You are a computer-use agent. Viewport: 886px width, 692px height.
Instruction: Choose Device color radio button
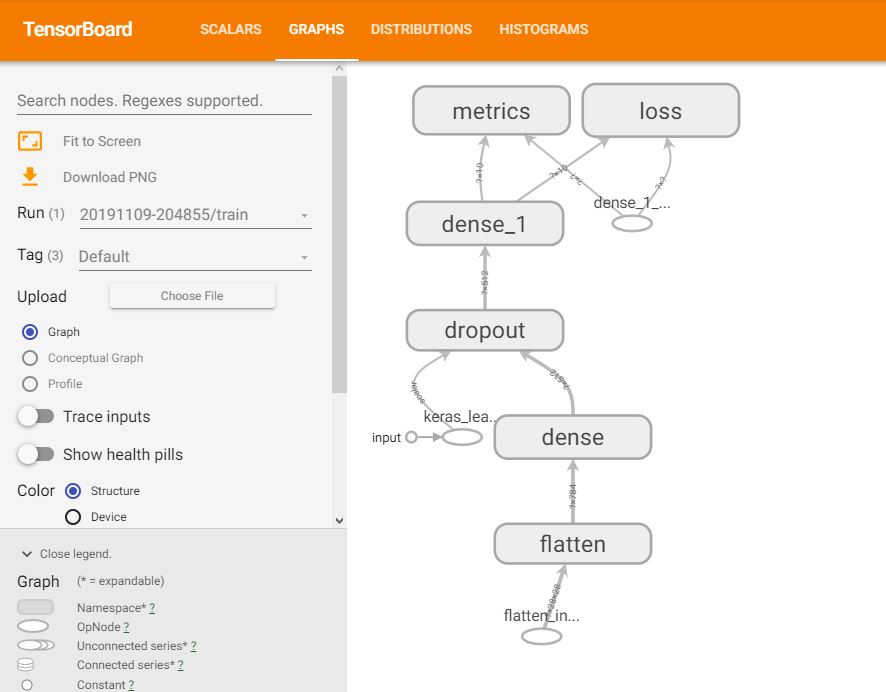pyautogui.click(x=73, y=517)
